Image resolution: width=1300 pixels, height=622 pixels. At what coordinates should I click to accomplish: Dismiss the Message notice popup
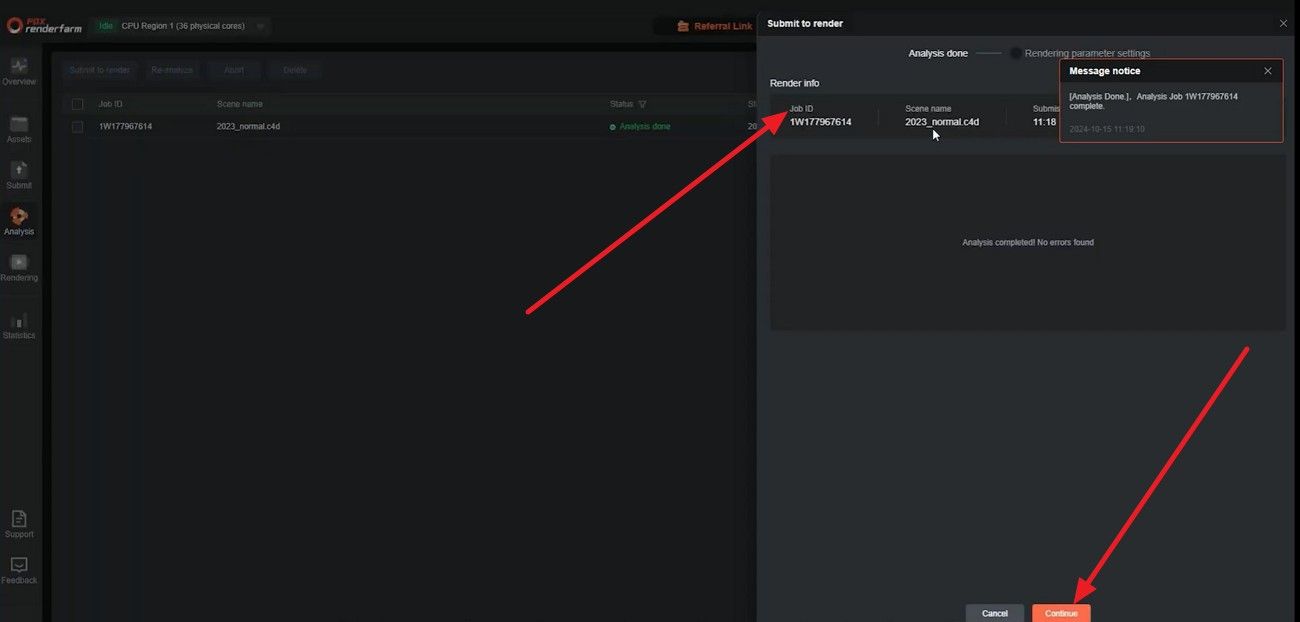(1267, 71)
